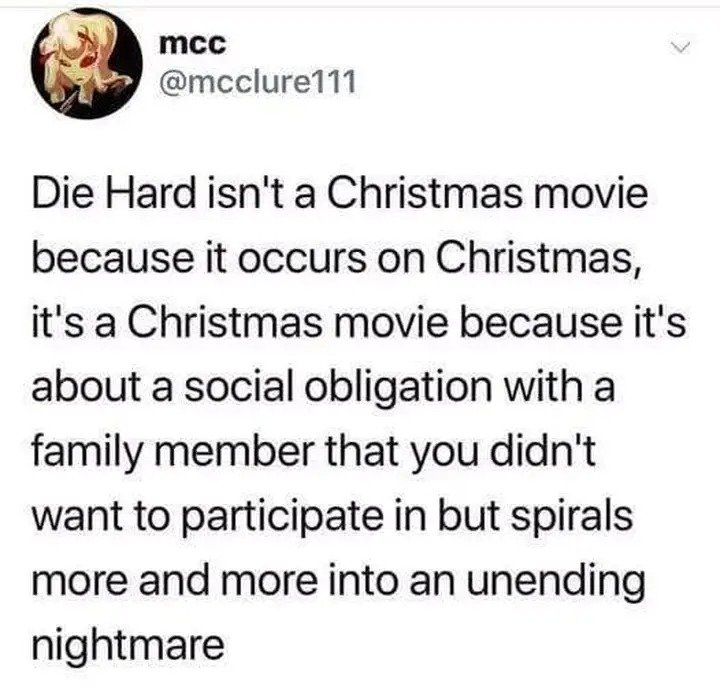Screen dimensions: 720x694
Task: Open the mcc profile avatar picture
Action: click(86, 64)
